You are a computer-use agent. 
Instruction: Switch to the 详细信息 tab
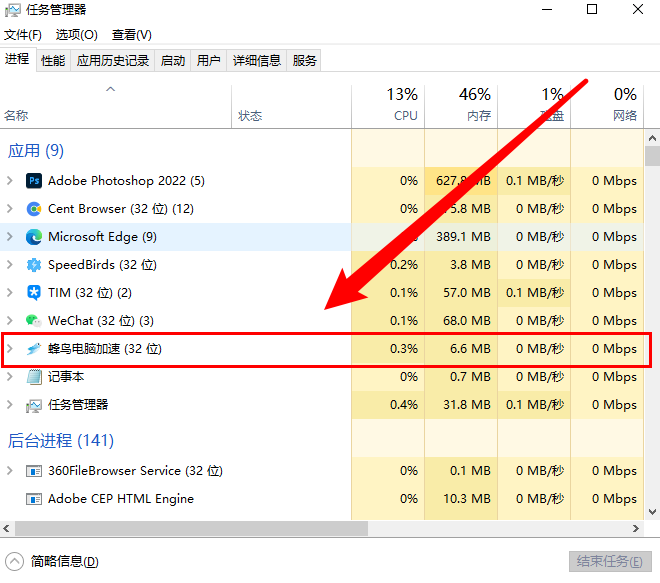pyautogui.click(x=257, y=61)
